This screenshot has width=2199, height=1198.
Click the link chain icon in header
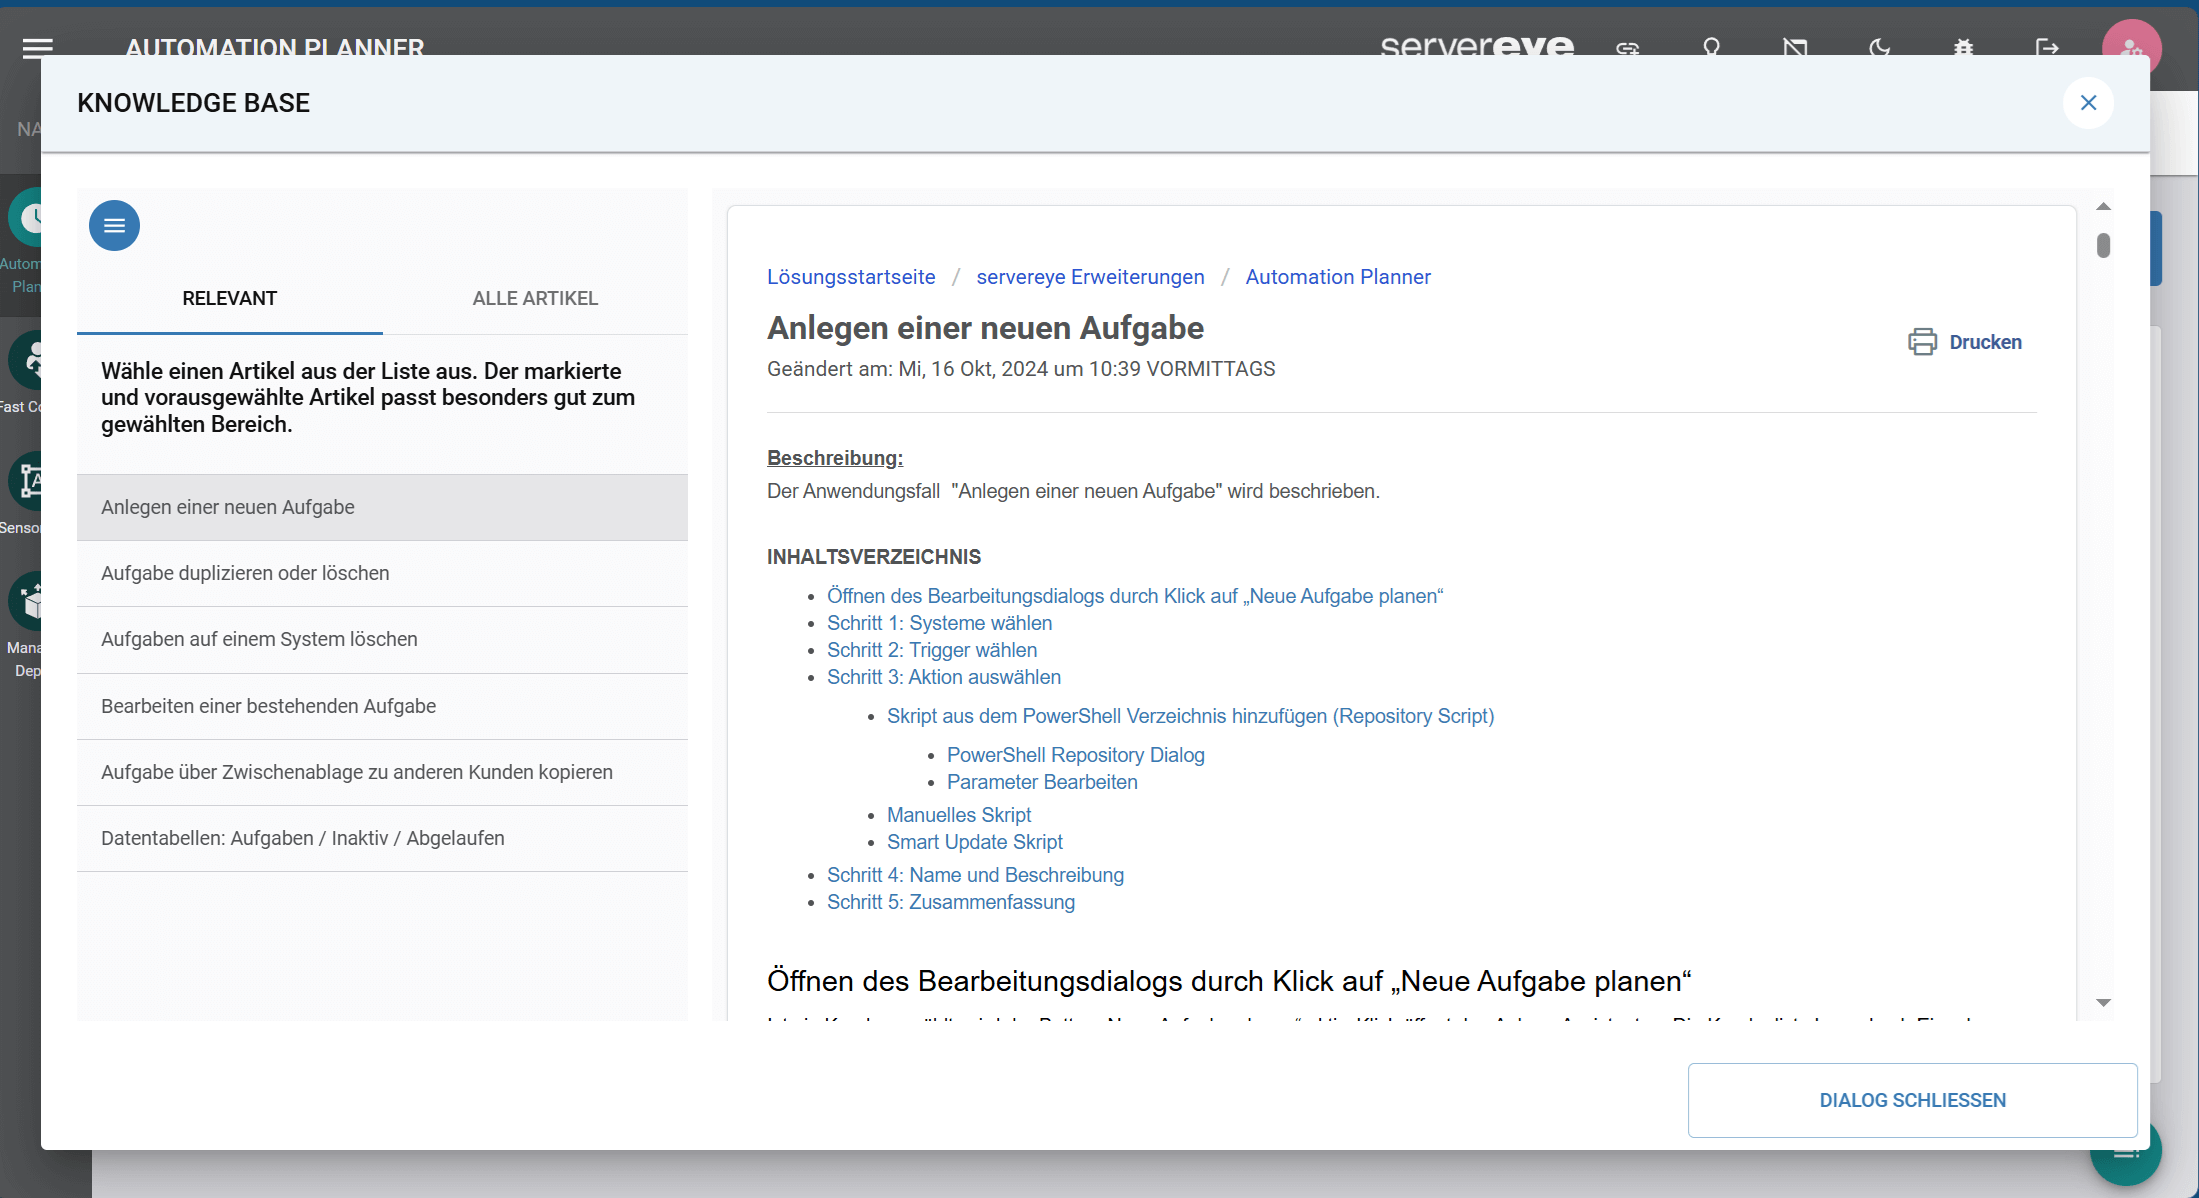[1627, 47]
